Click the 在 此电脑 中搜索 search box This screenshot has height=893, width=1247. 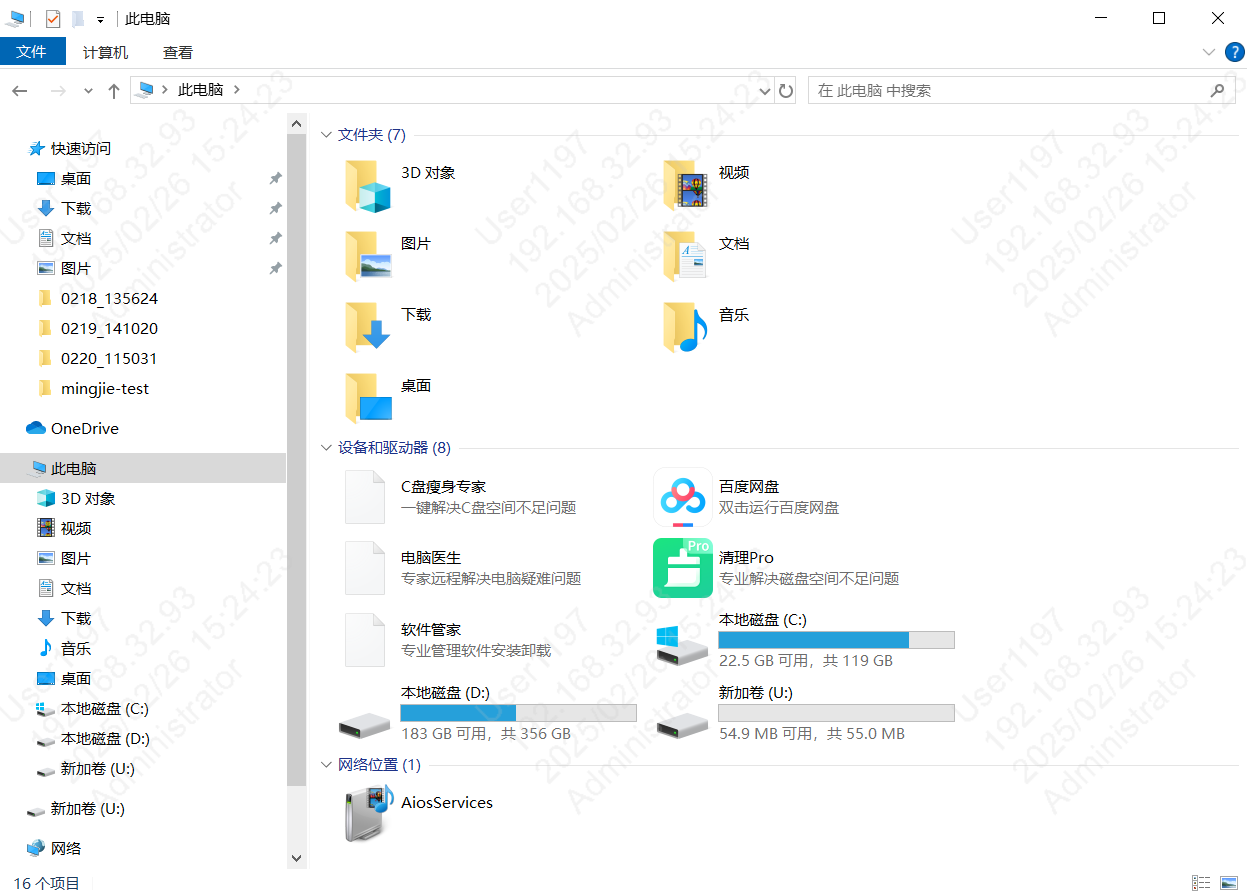click(1010, 90)
